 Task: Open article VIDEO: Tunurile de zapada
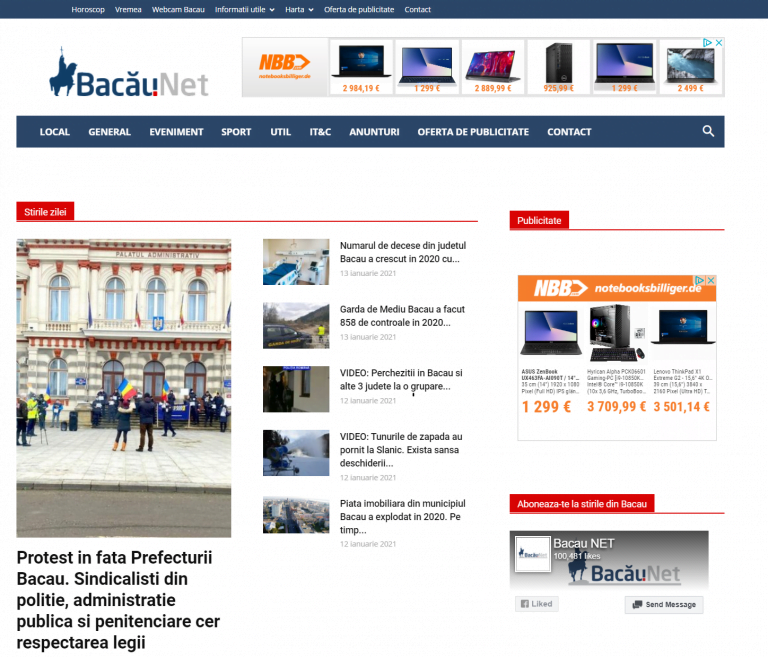(401, 450)
